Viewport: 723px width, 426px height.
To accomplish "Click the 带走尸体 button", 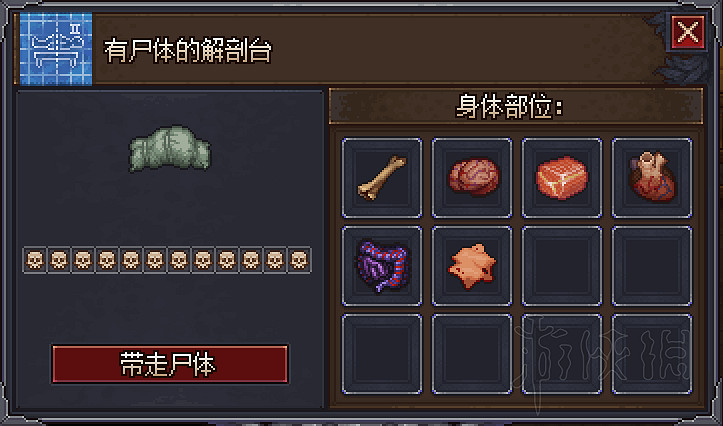I will 170,364.
